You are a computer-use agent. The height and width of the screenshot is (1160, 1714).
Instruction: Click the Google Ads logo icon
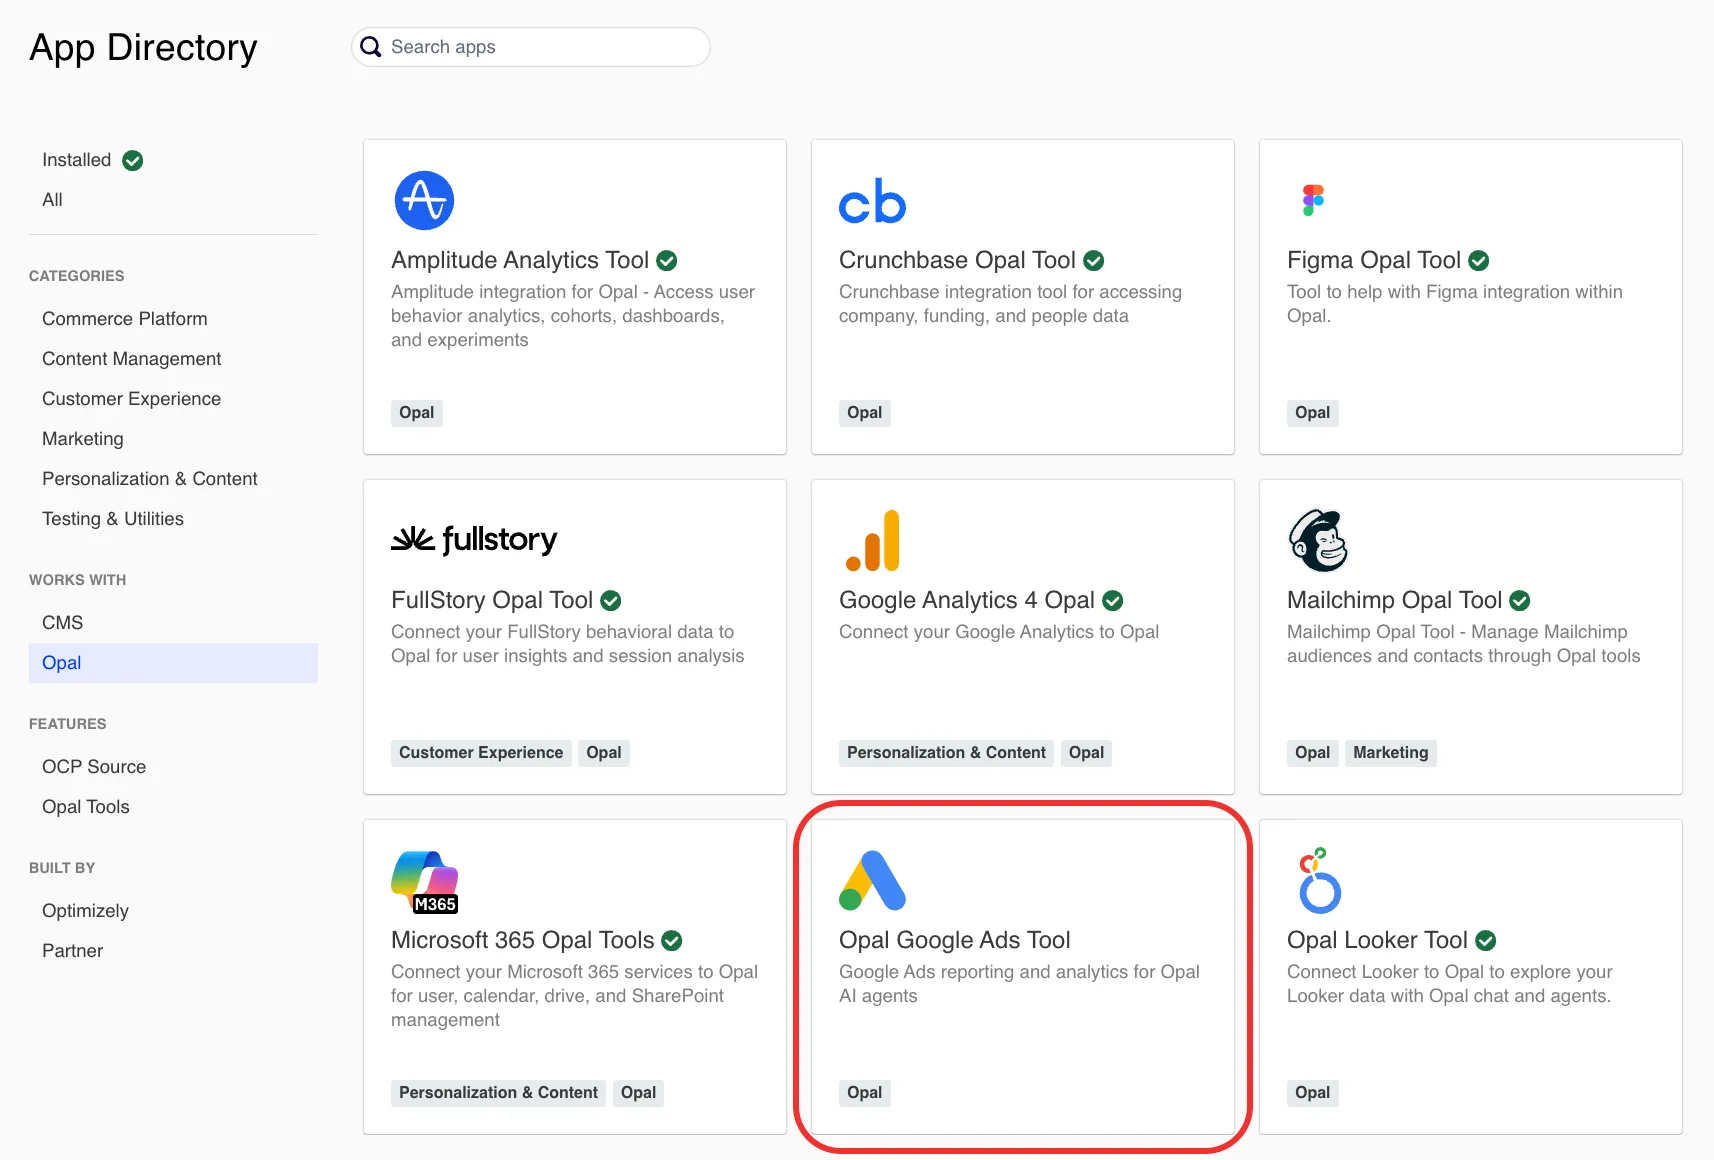(872, 880)
